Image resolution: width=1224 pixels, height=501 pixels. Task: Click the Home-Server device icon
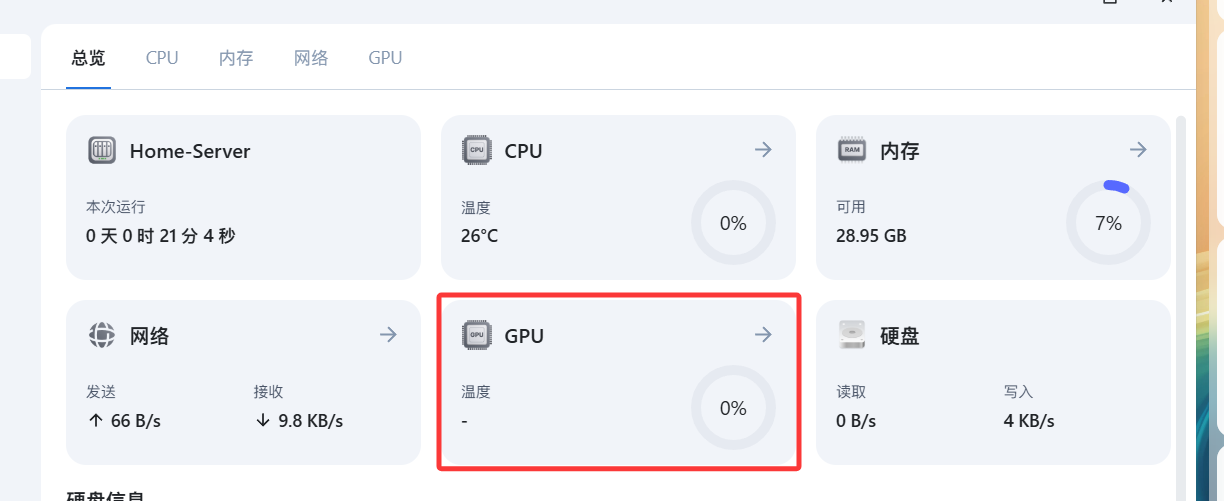point(102,151)
